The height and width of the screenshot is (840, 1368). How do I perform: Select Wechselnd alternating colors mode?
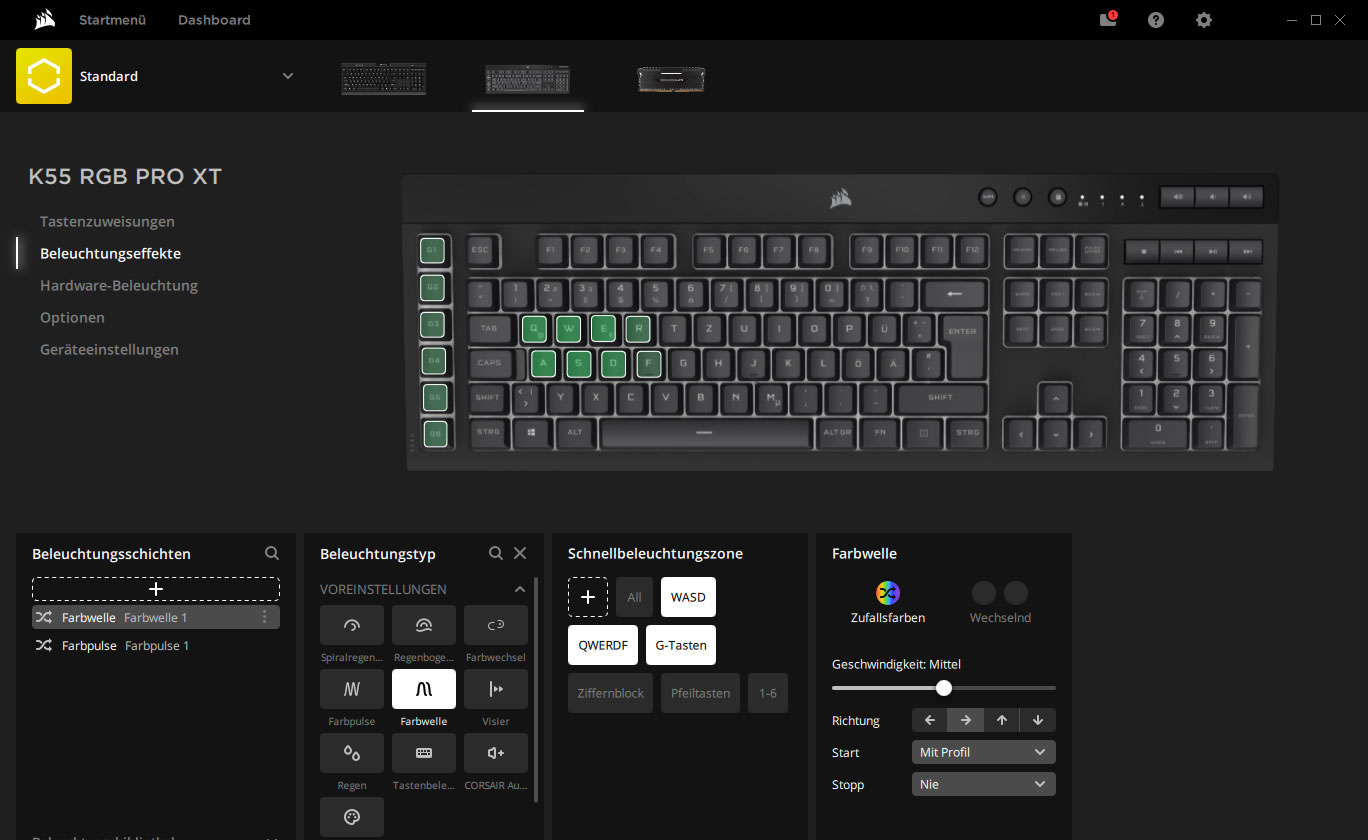click(x=1000, y=603)
